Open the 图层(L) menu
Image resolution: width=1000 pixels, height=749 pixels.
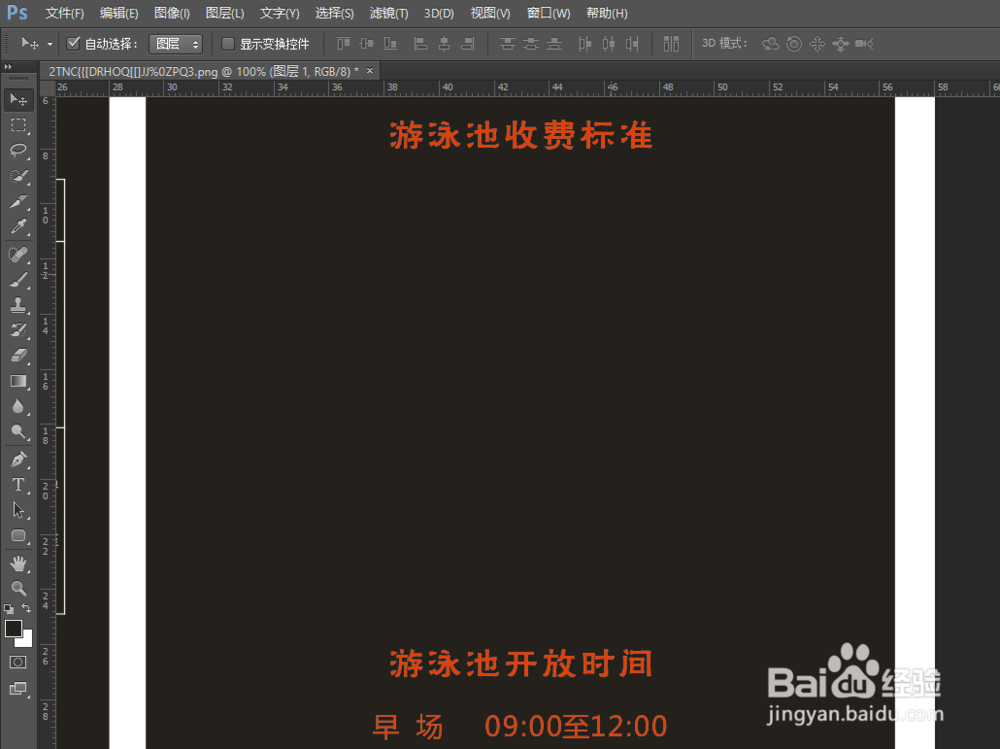pyautogui.click(x=224, y=13)
